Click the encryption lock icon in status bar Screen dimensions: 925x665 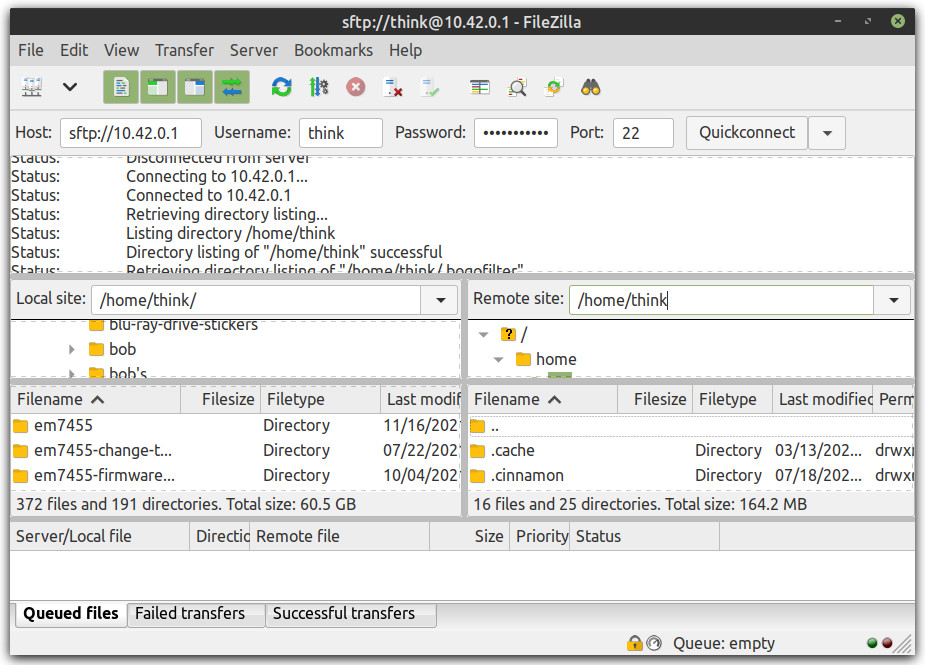[x=634, y=643]
